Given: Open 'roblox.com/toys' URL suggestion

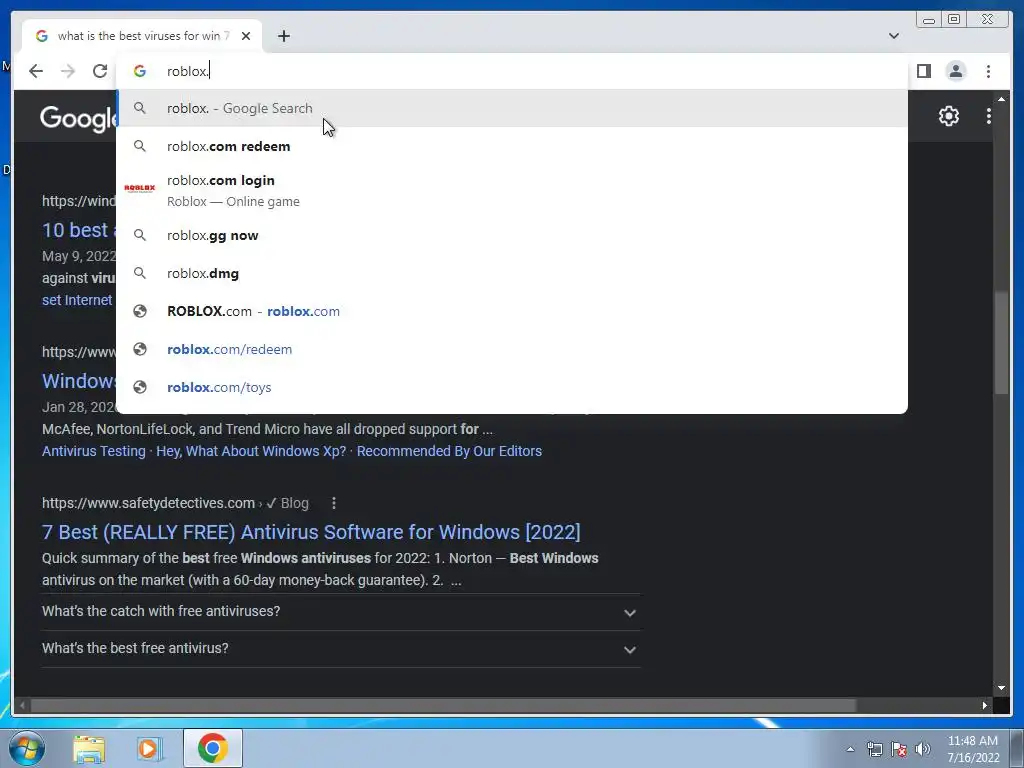Looking at the screenshot, I should click(x=512, y=387).
